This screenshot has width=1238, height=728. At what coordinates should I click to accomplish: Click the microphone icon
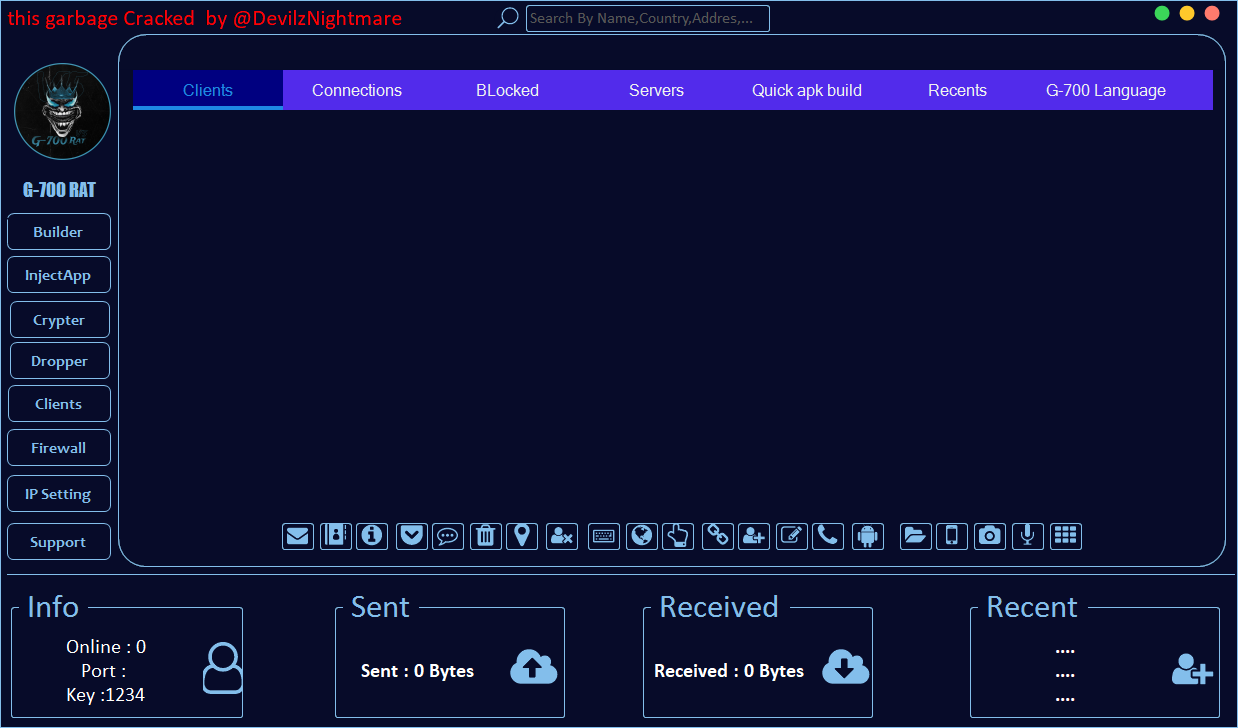click(1027, 536)
